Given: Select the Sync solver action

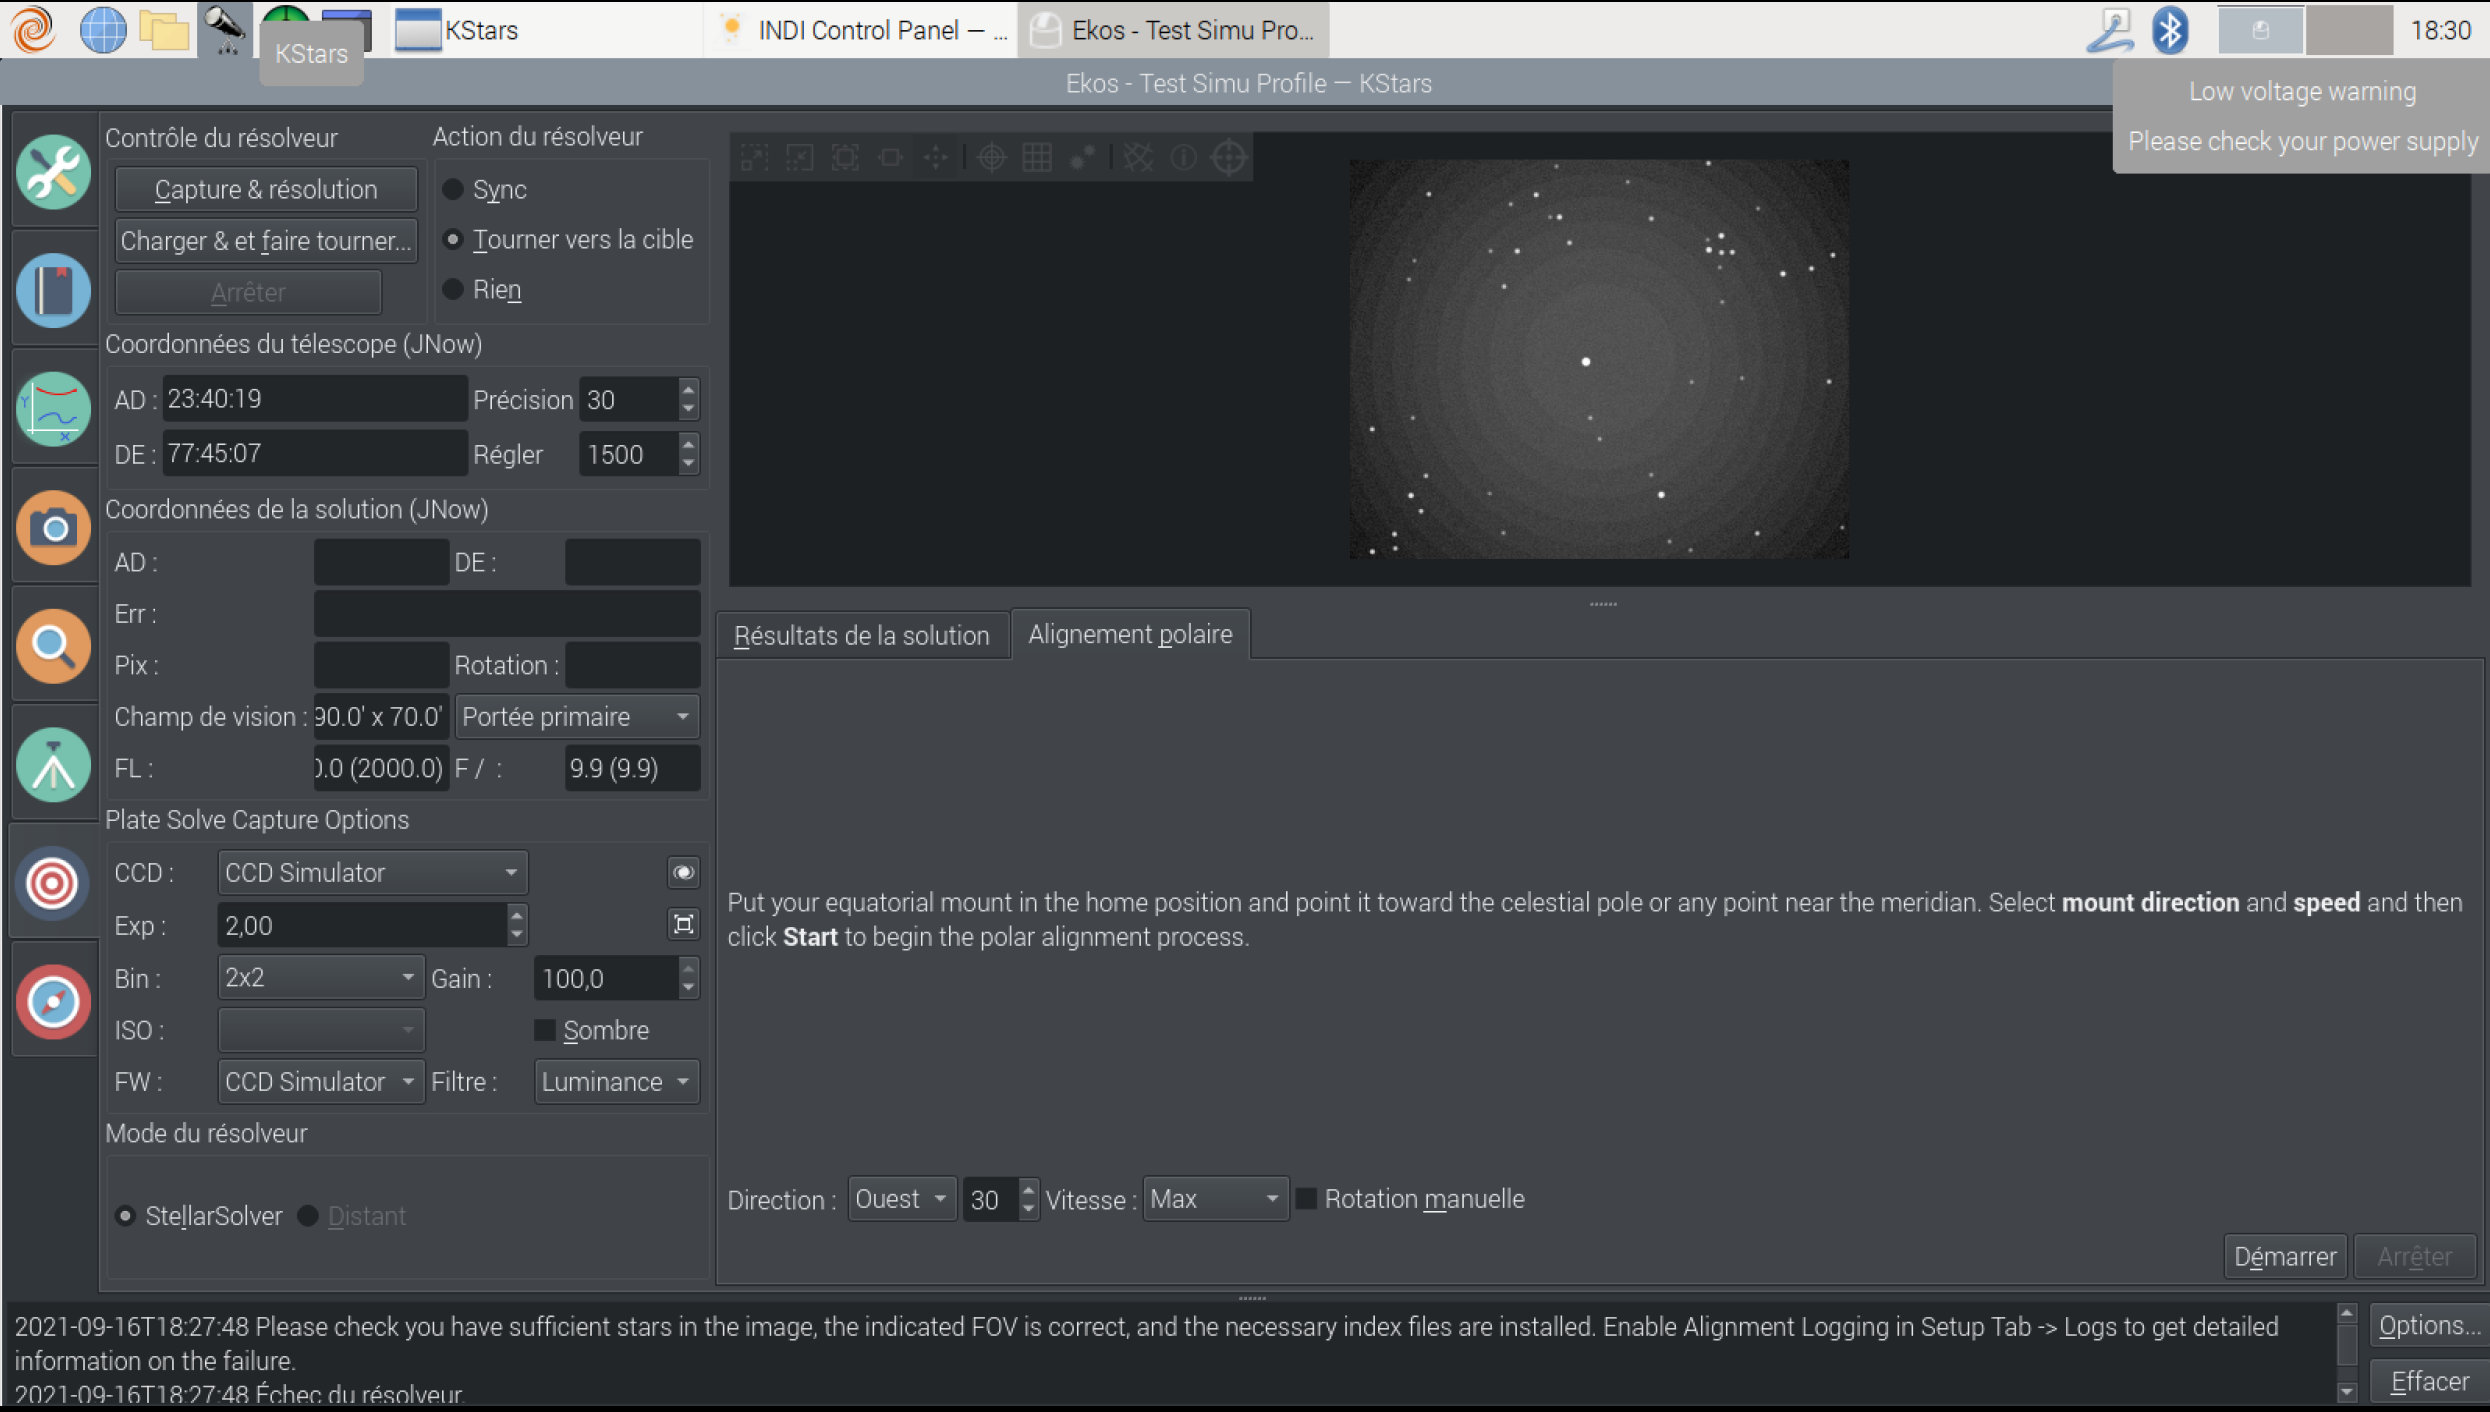Looking at the screenshot, I should click(x=454, y=189).
